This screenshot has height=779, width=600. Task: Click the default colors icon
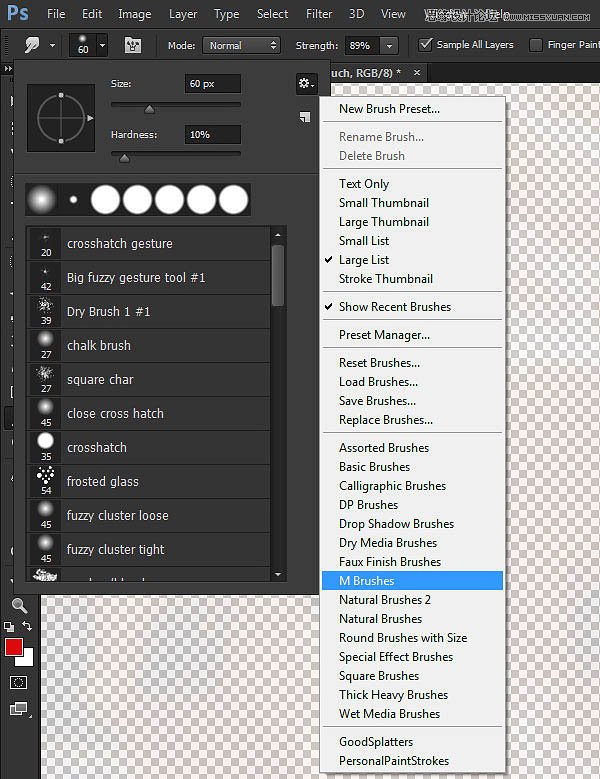[8, 627]
